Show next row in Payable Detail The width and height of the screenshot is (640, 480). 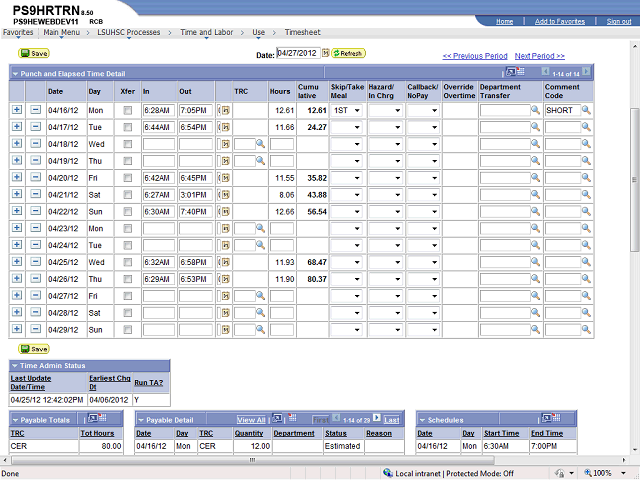376,420
